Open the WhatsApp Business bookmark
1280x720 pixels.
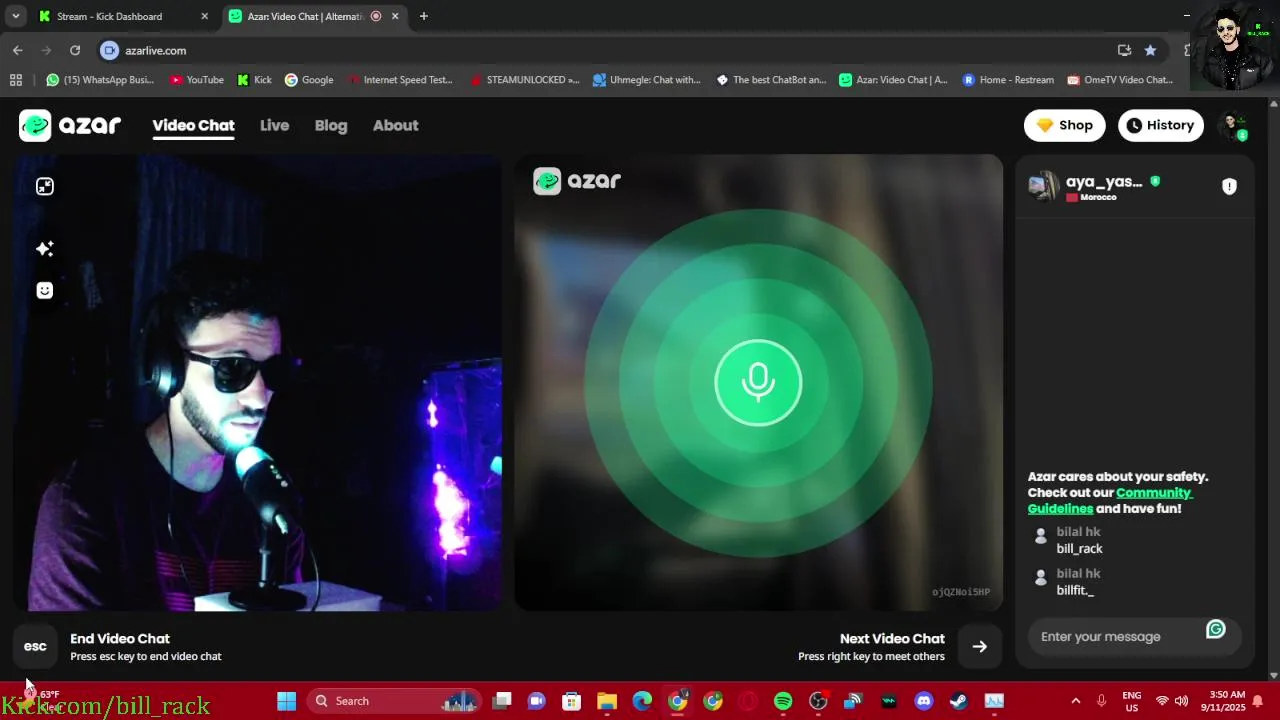(100, 80)
